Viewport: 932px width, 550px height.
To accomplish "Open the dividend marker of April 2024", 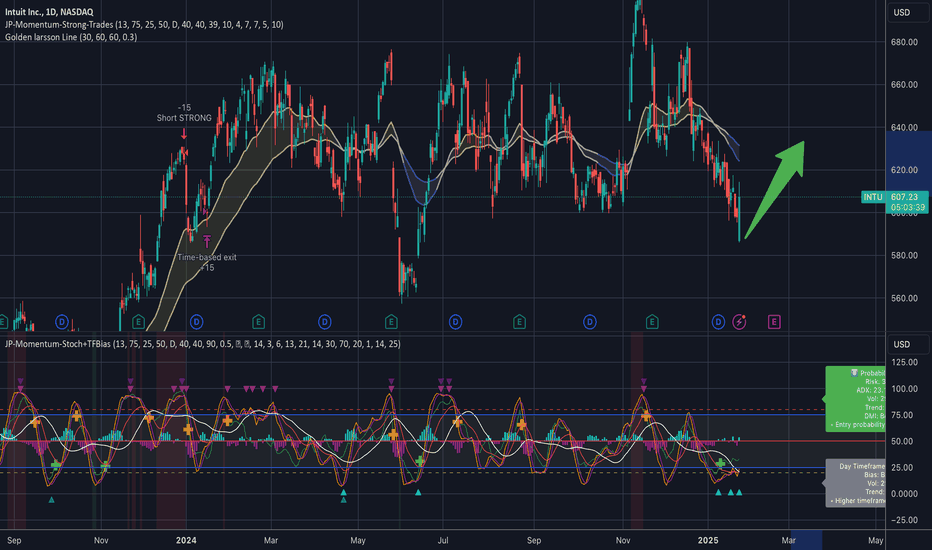I will (x=325, y=322).
